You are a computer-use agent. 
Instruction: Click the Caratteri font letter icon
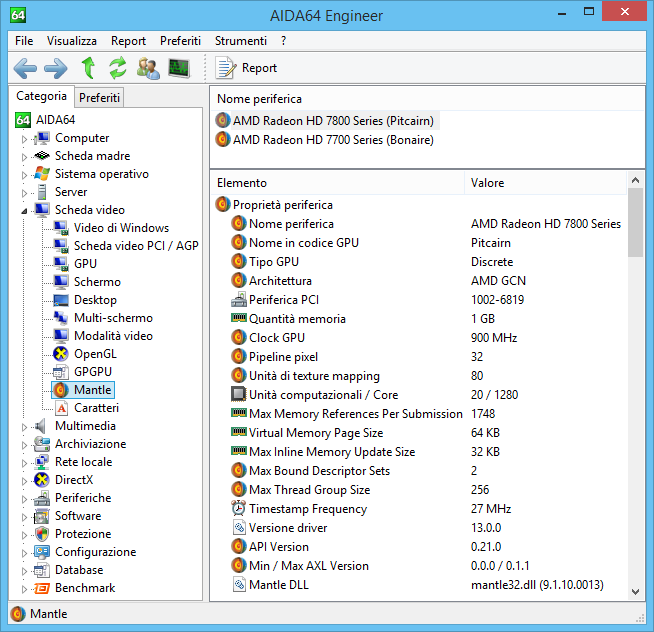point(61,408)
